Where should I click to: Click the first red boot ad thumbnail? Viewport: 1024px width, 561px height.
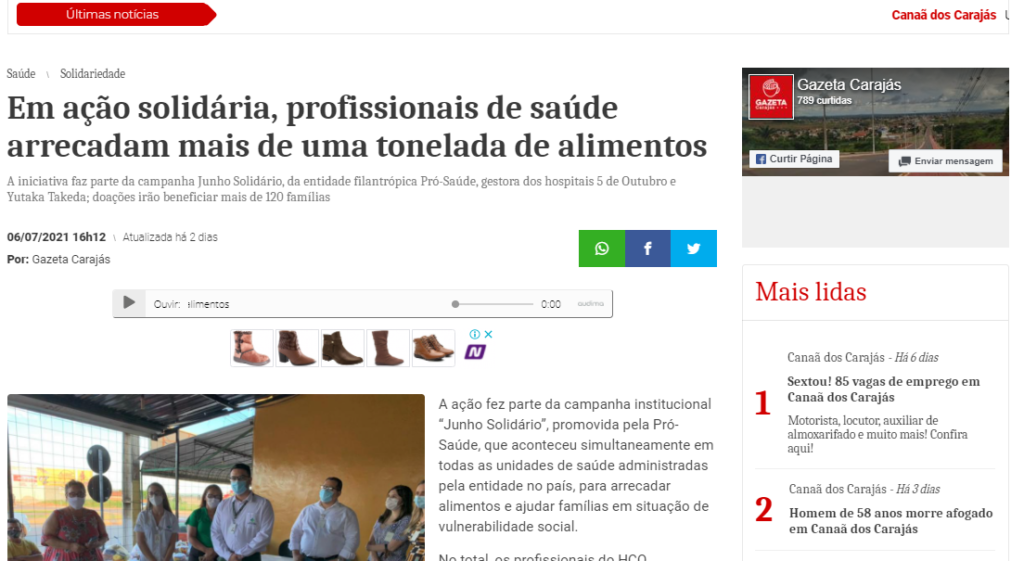coord(251,347)
